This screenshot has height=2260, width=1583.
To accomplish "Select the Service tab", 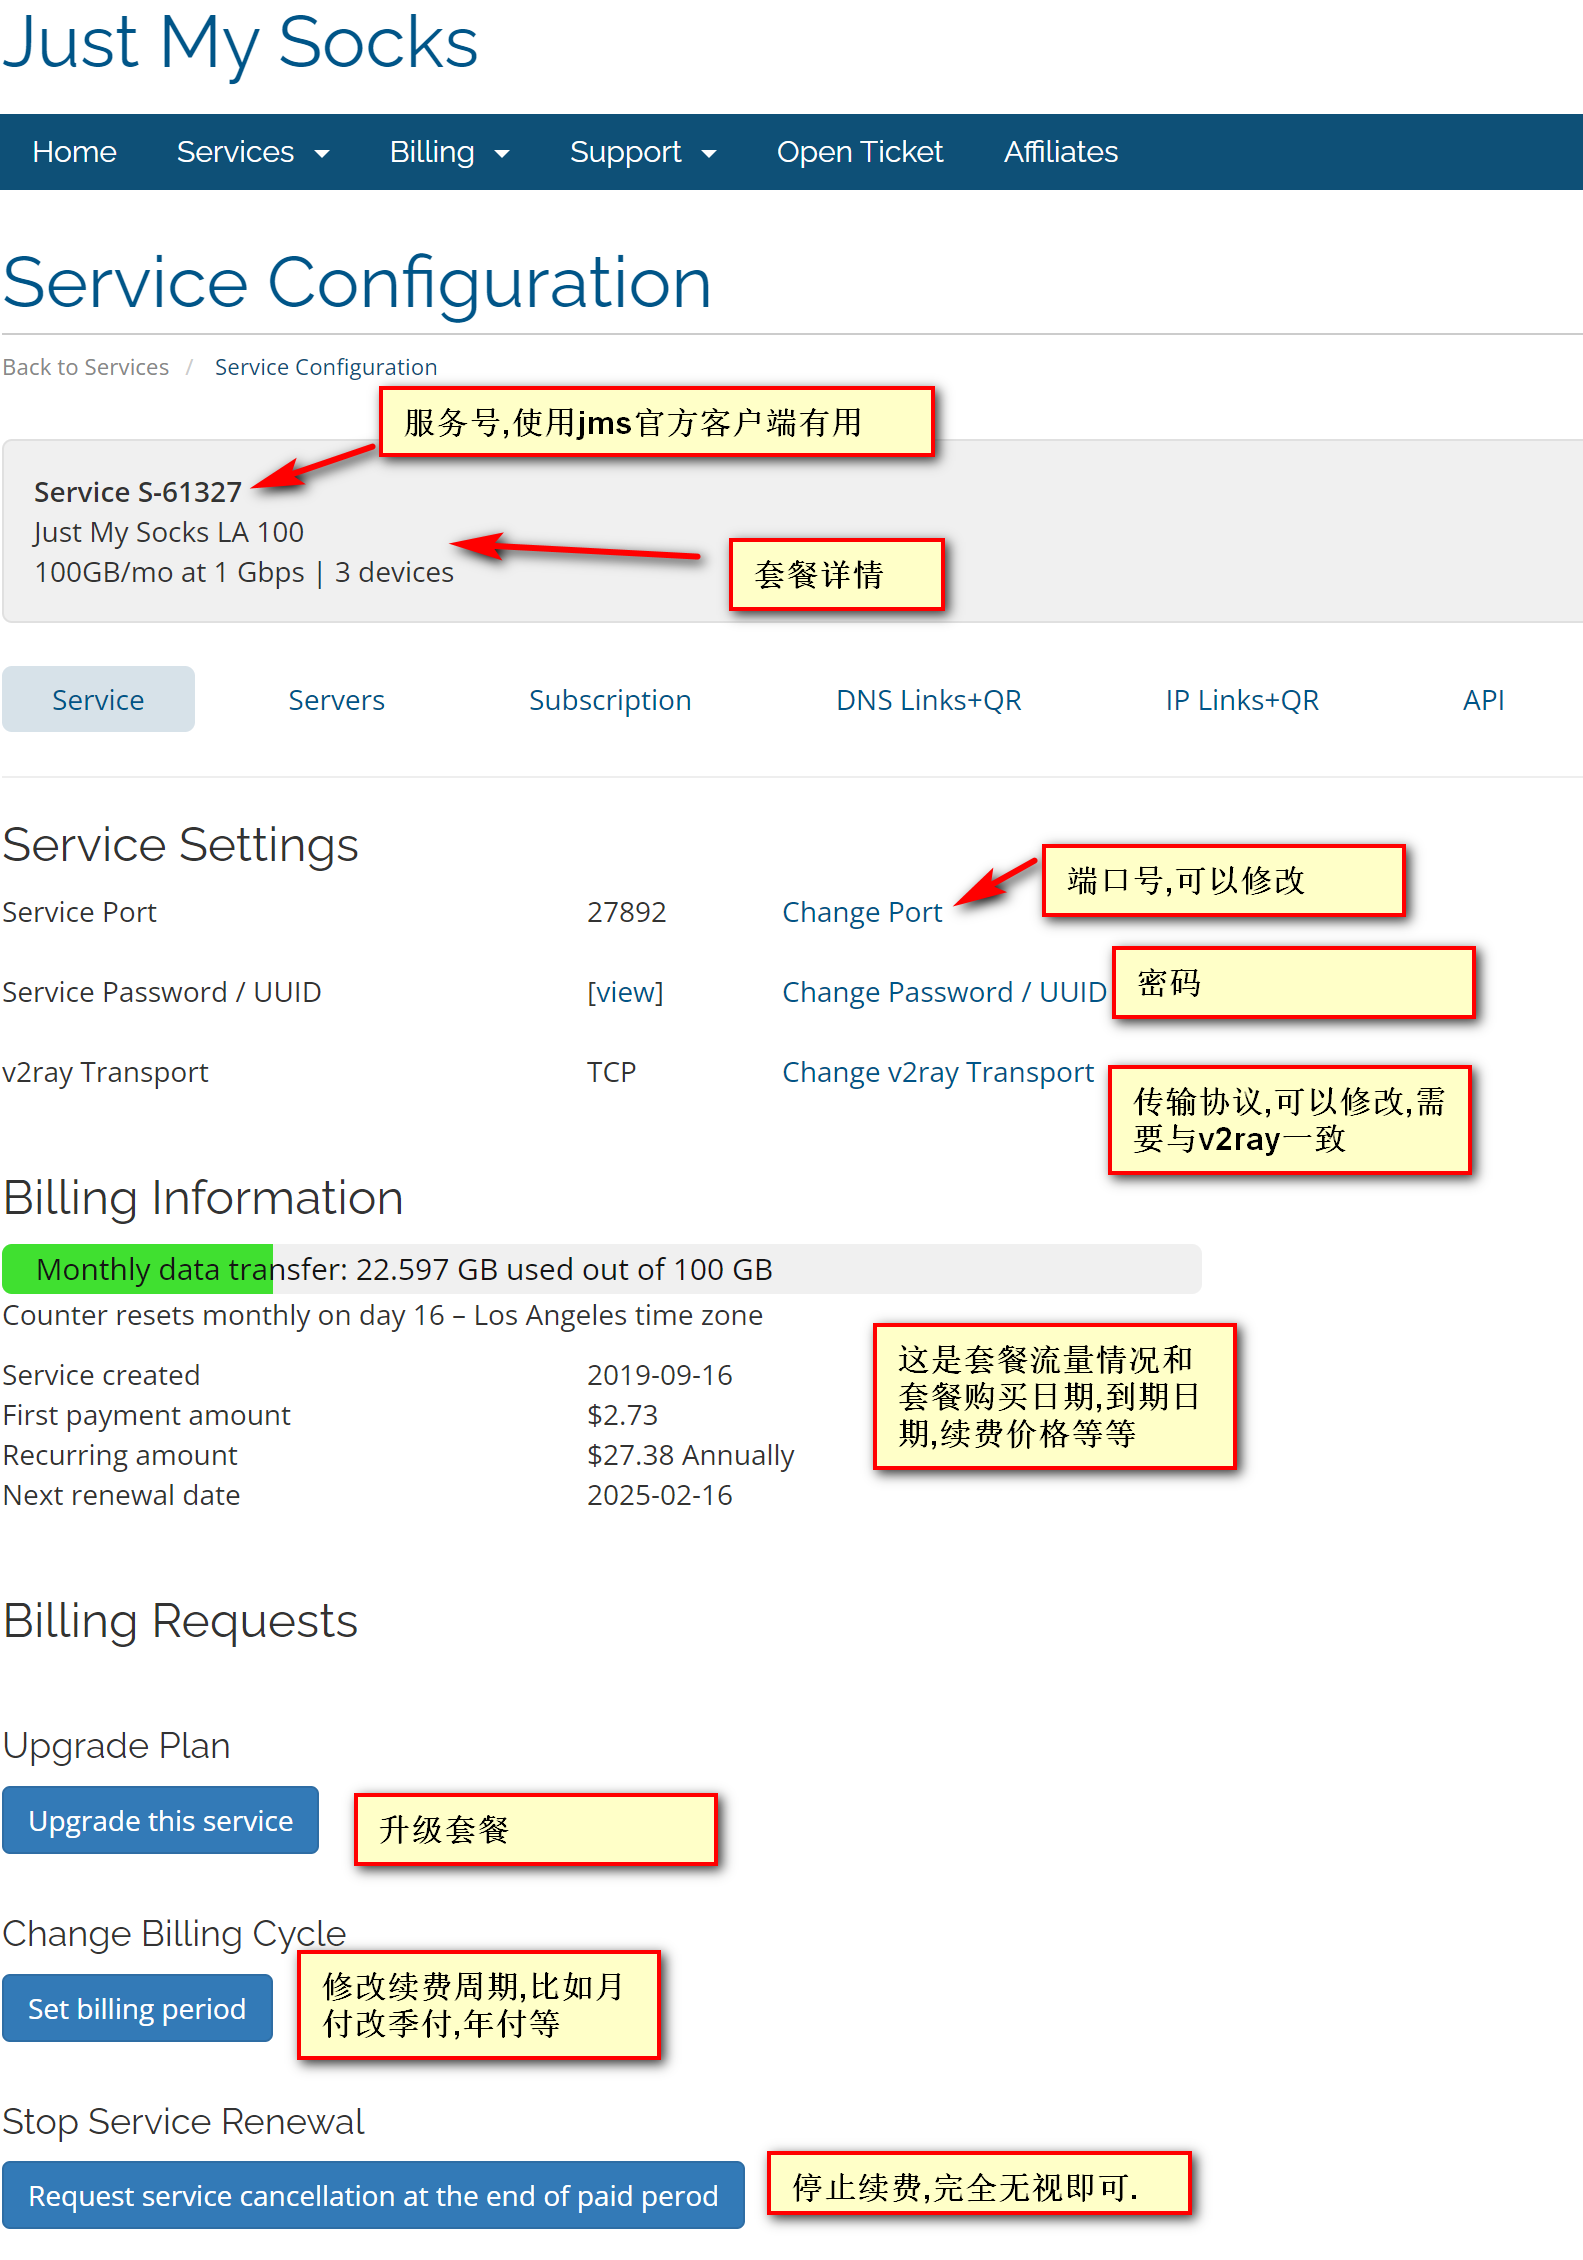I will (98, 699).
